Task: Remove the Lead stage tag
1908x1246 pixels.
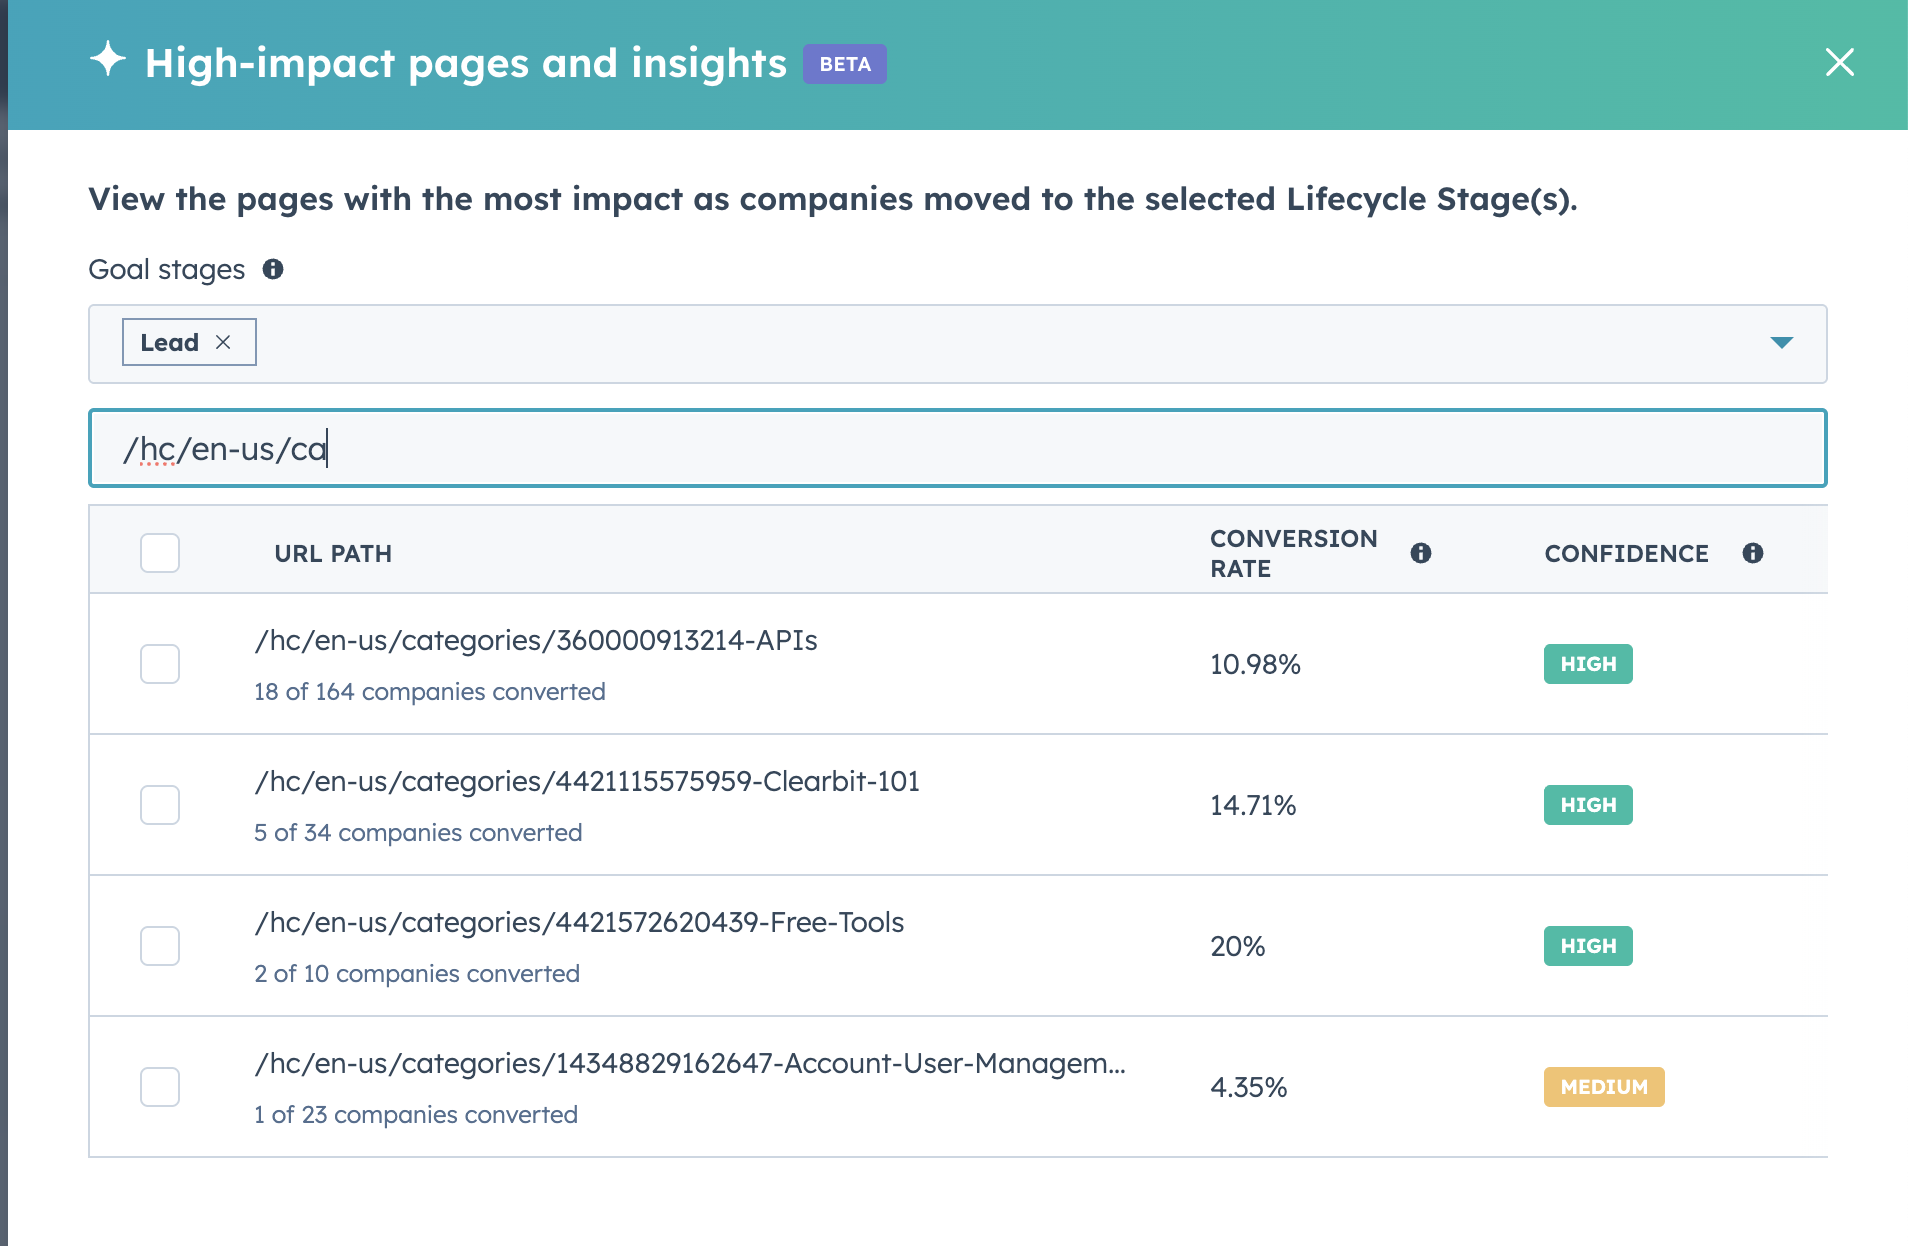Action: point(223,342)
